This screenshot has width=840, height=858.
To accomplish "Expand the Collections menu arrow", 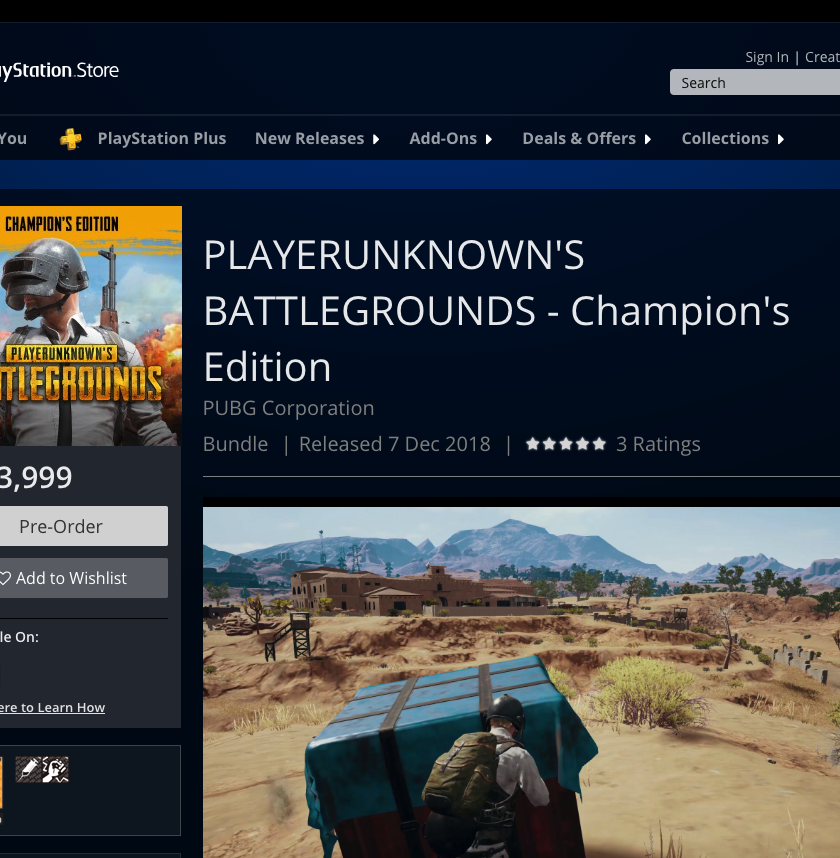I will click(x=780, y=139).
